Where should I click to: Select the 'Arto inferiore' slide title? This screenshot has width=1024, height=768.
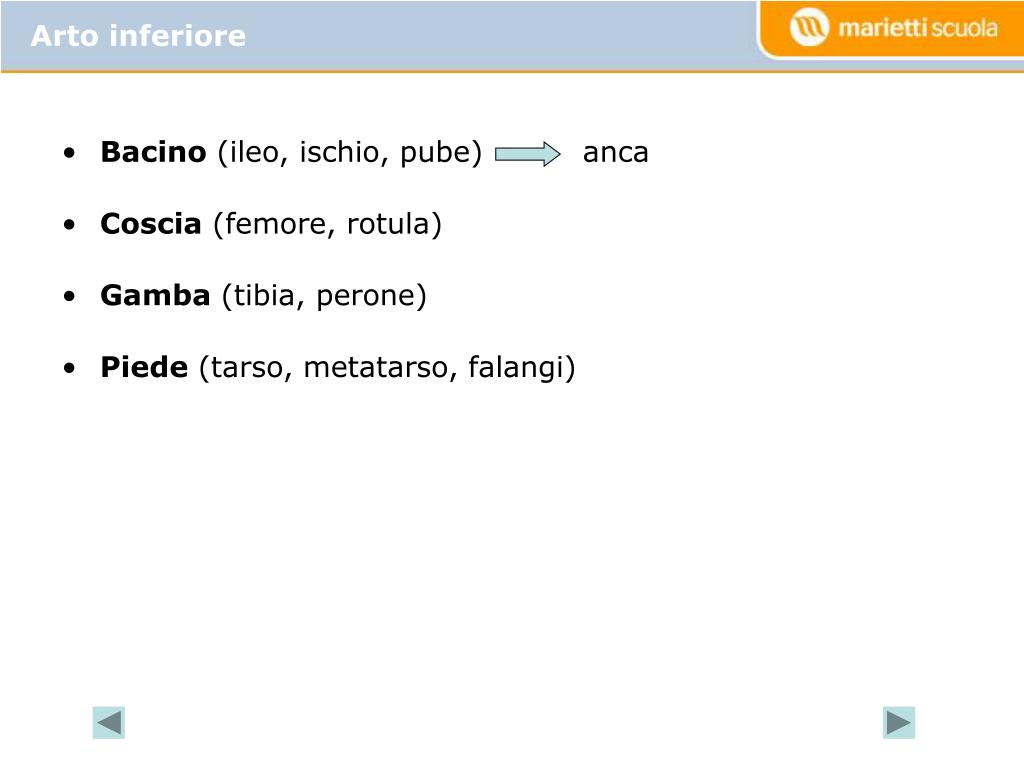pos(138,36)
